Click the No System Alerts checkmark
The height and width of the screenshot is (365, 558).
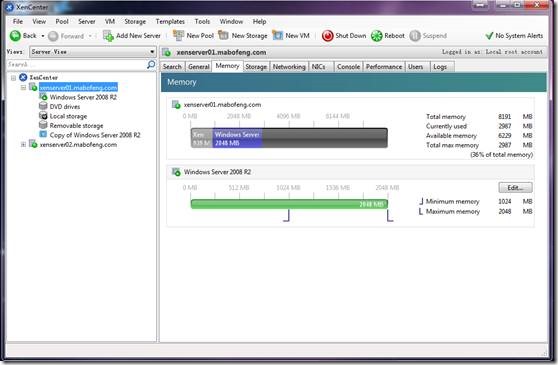489,36
